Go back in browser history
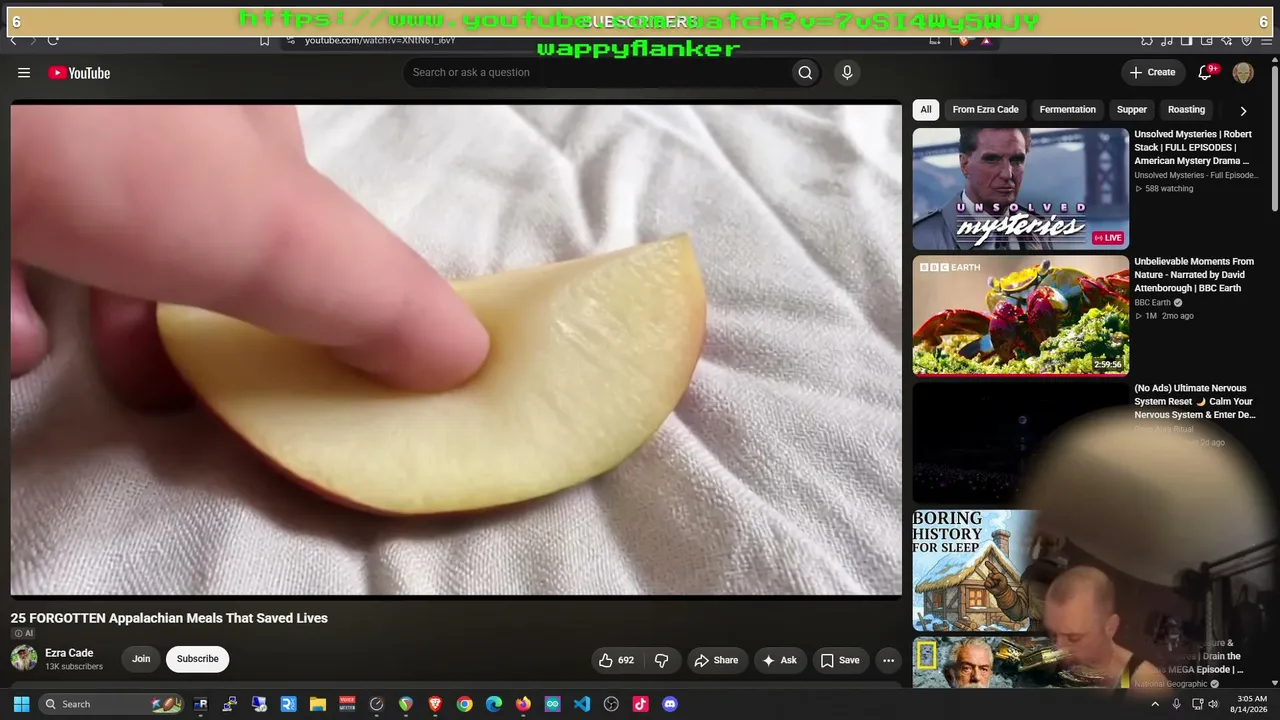This screenshot has width=1280, height=720. 13,40
